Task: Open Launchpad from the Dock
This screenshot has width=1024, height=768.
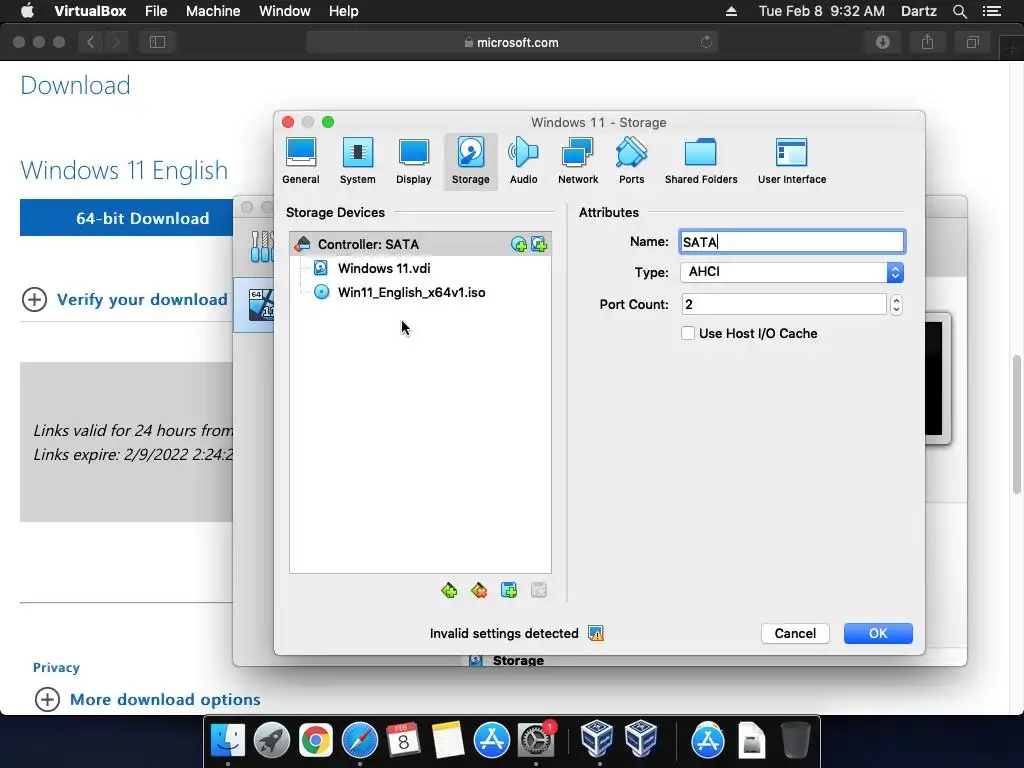Action: click(x=271, y=740)
